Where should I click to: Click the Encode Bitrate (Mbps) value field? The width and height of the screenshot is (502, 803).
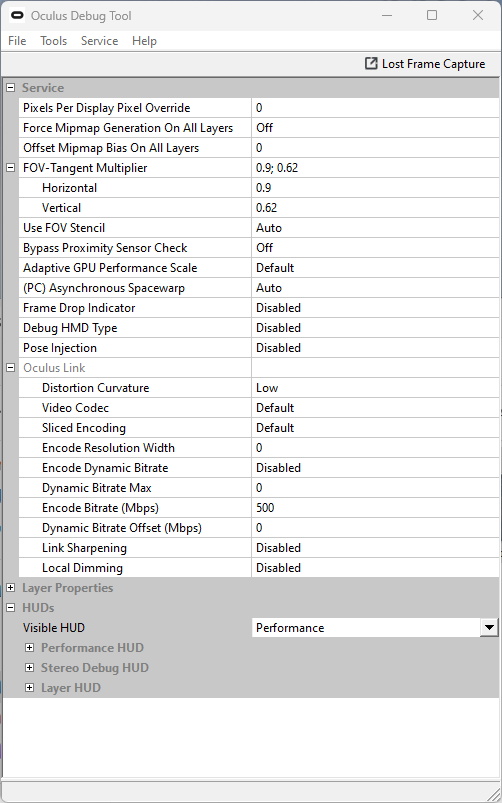pyautogui.click(x=375, y=508)
